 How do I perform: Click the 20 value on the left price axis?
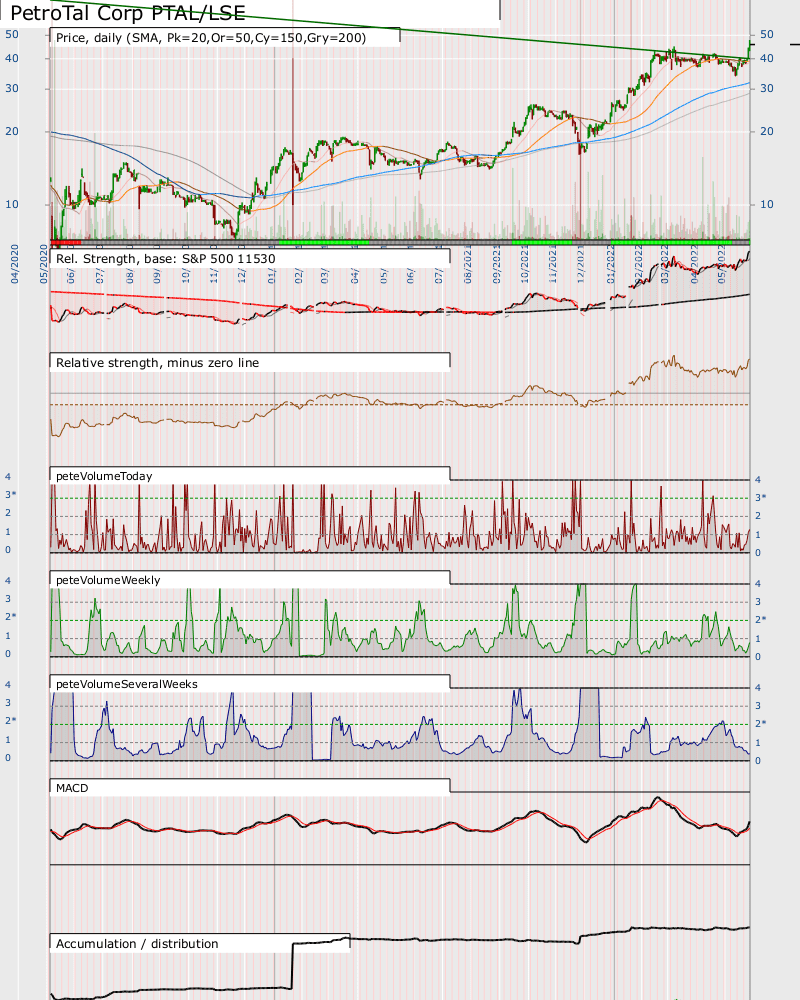[11, 131]
